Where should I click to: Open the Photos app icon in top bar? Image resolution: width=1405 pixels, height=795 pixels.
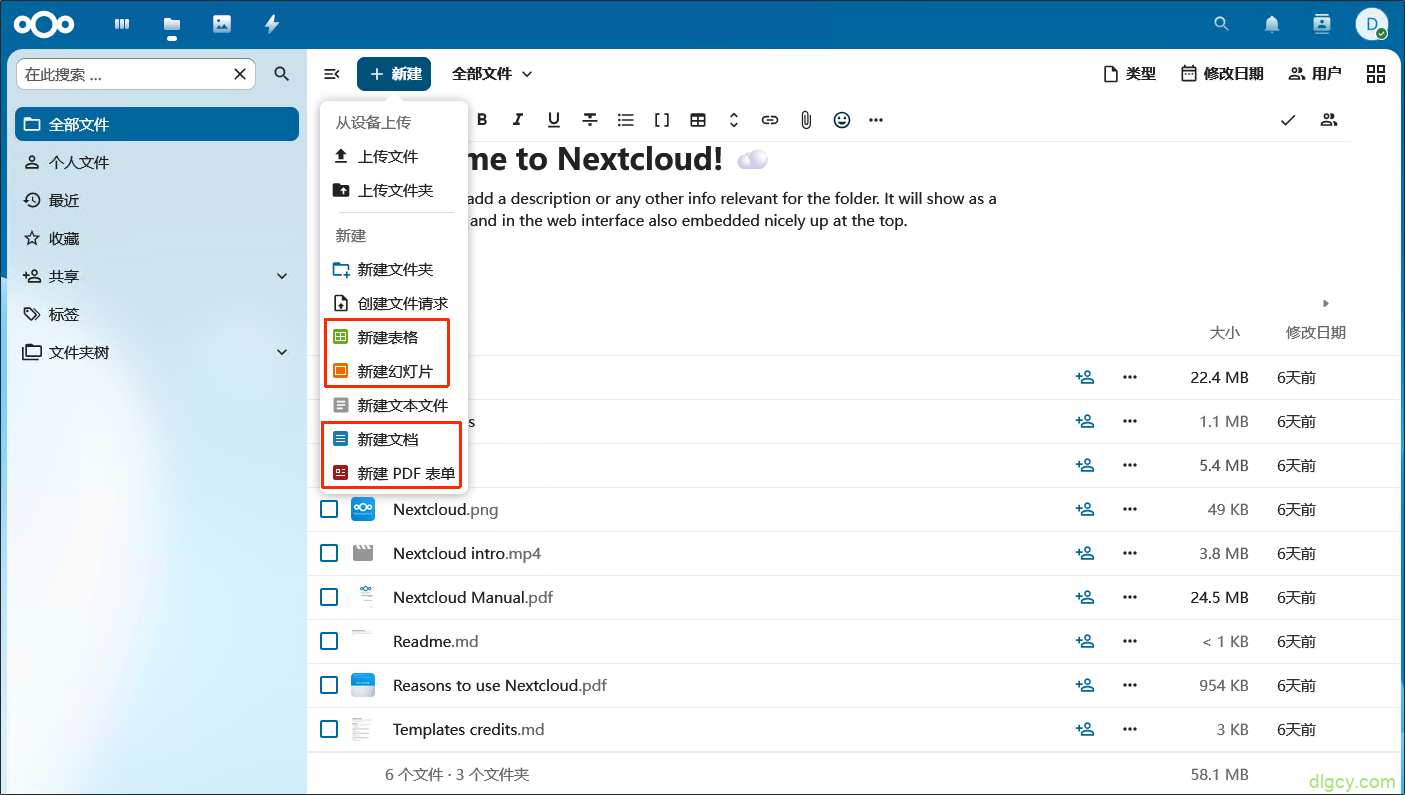pyautogui.click(x=222, y=24)
